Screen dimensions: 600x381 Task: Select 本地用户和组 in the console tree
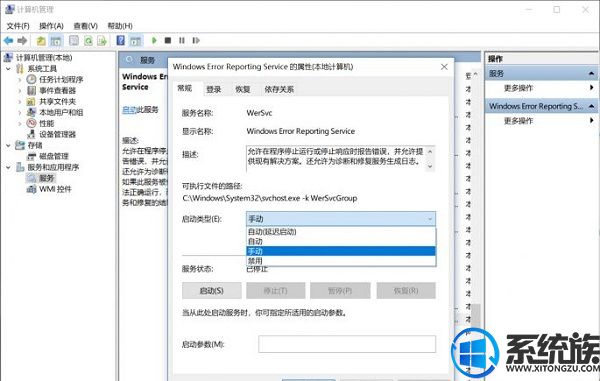point(61,112)
